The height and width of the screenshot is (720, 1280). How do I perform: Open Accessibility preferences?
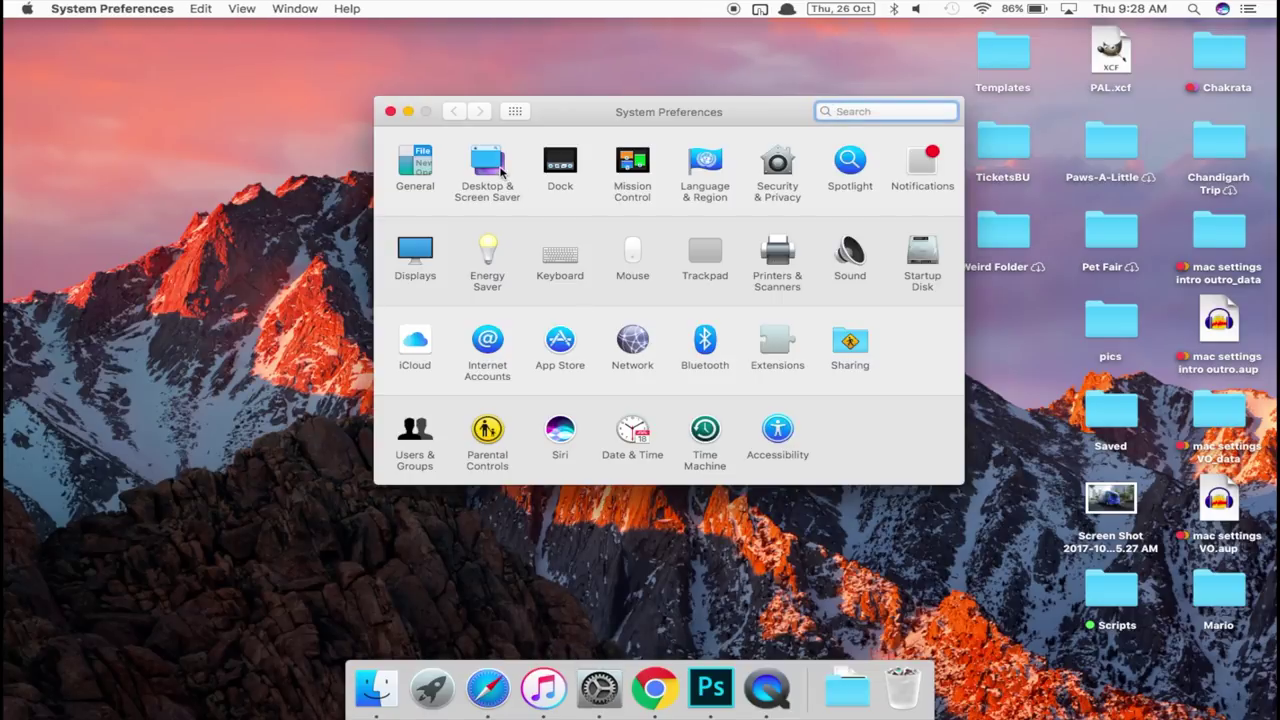(777, 437)
